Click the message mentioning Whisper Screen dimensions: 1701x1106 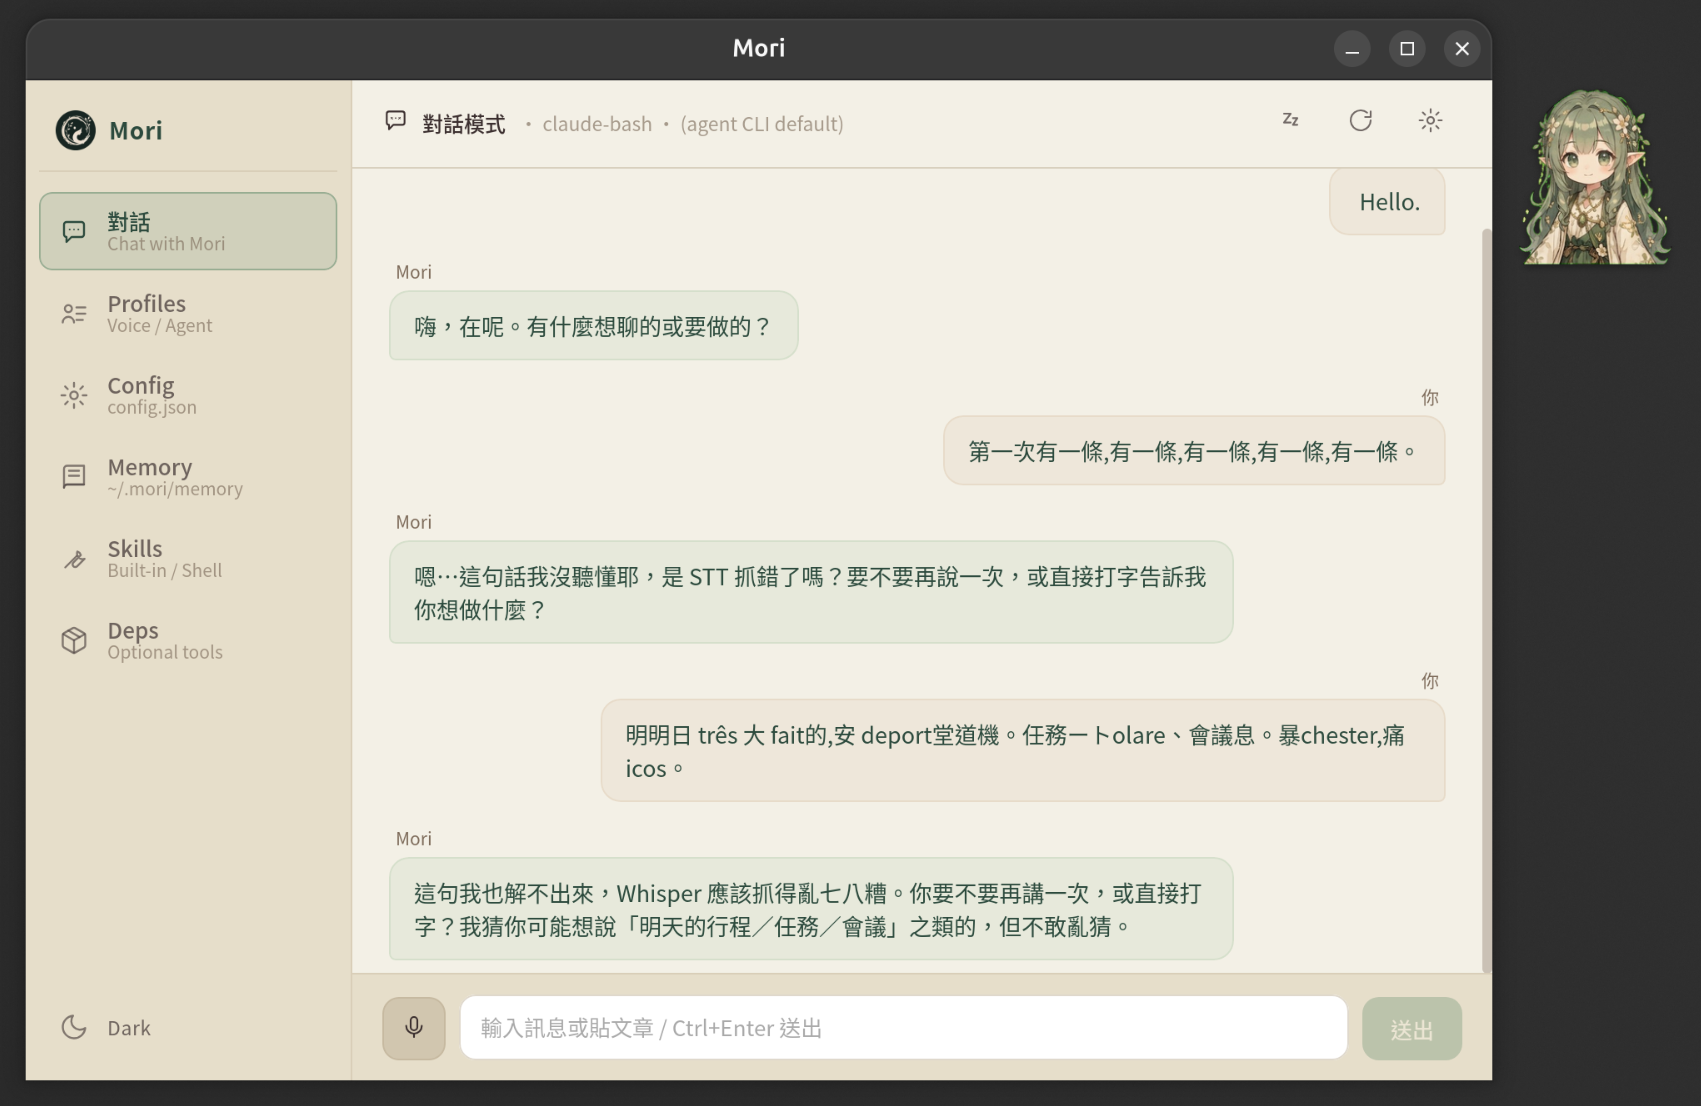(811, 908)
